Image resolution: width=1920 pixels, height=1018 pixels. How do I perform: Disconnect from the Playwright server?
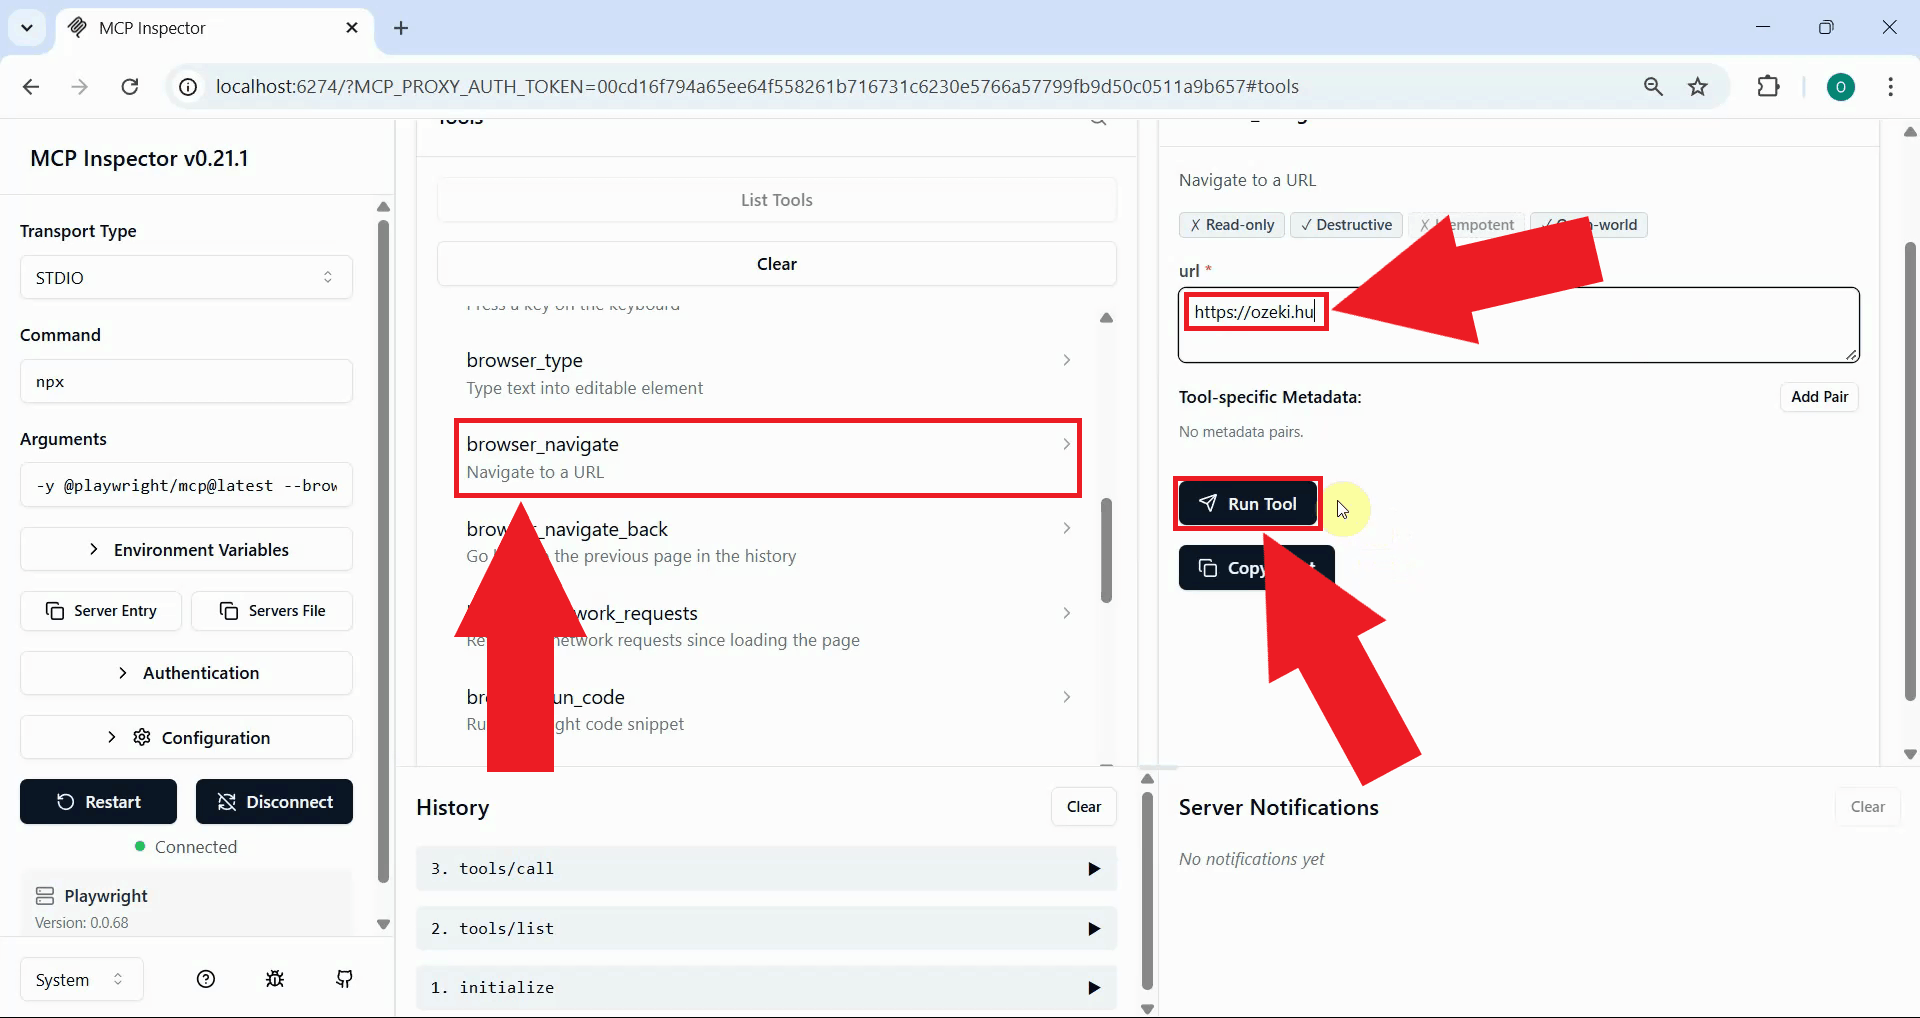click(274, 801)
